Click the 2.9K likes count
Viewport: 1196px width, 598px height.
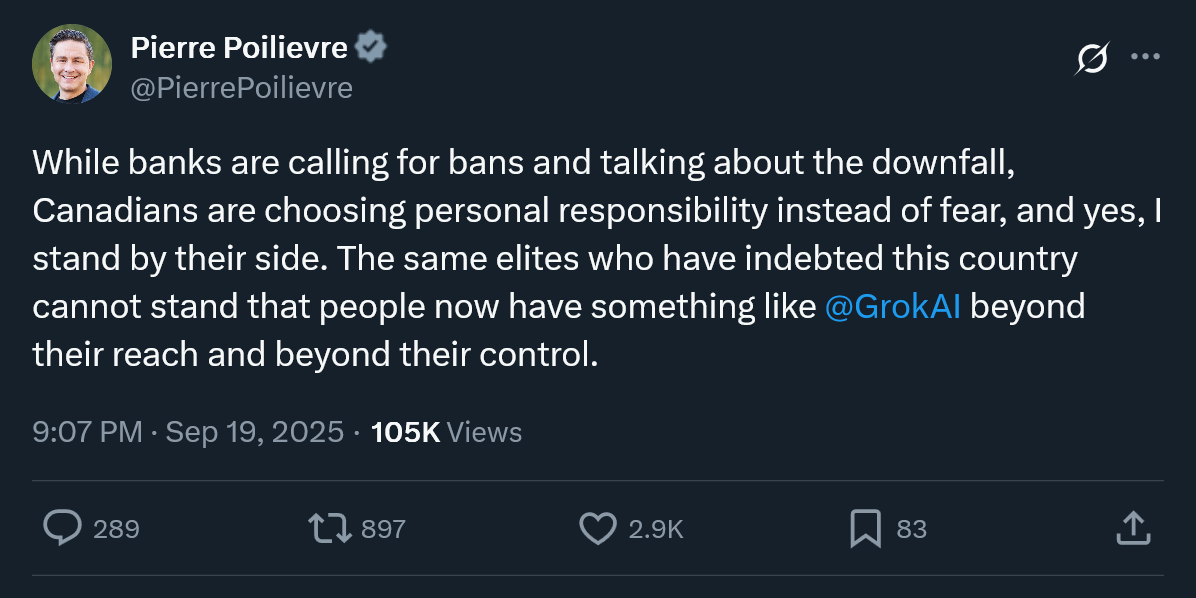click(656, 529)
